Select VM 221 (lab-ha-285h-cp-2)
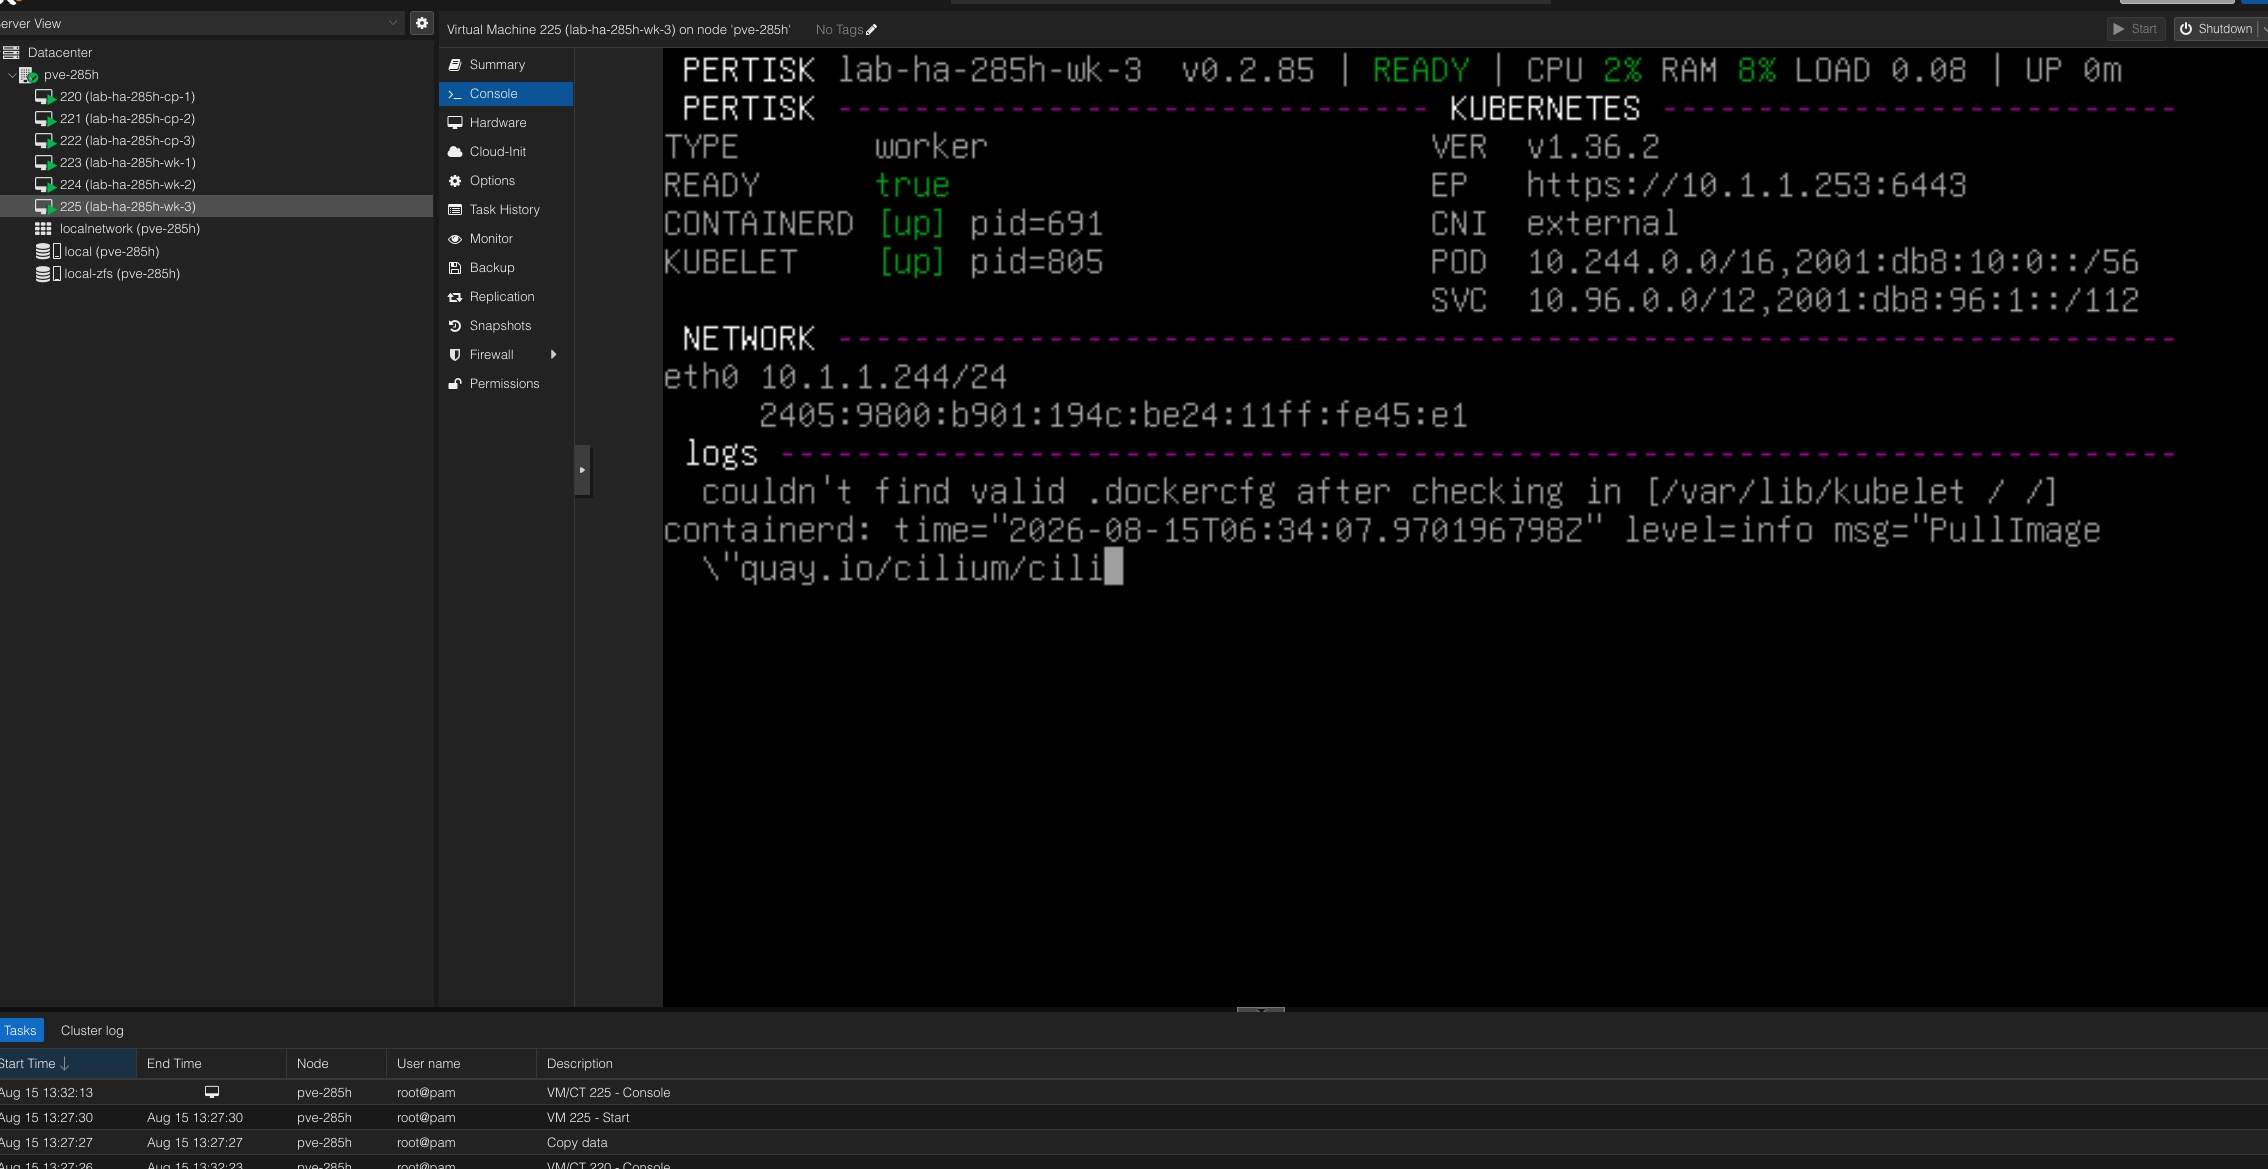The width and height of the screenshot is (2268, 1169). [127, 118]
